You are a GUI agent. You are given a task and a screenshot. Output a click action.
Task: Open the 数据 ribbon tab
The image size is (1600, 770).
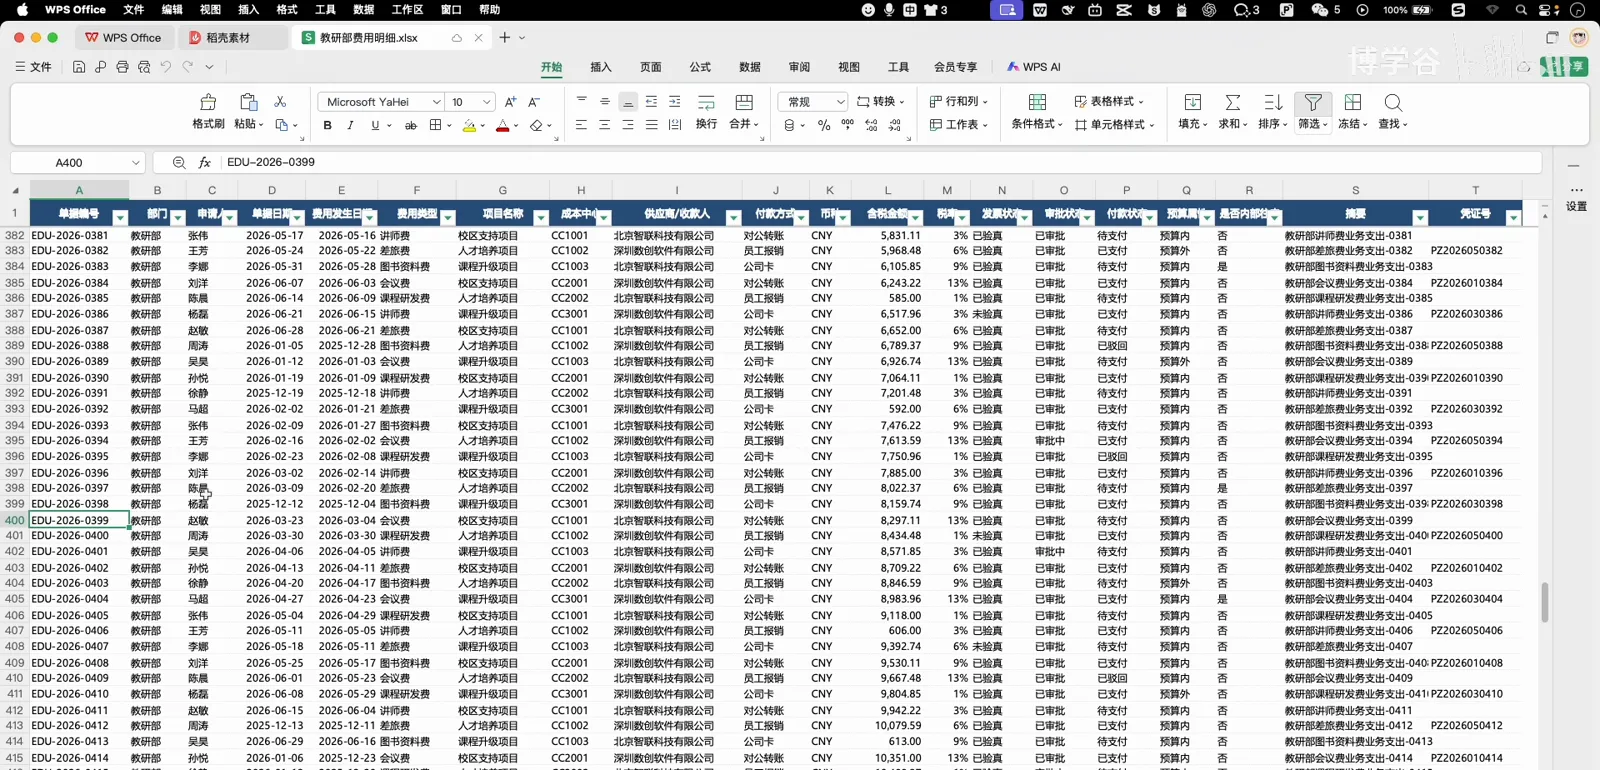(750, 67)
